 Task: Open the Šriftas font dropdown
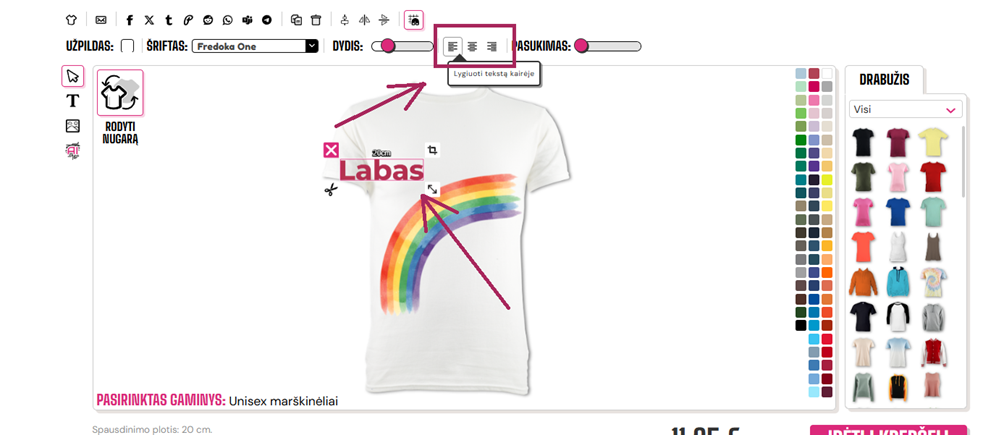255,46
